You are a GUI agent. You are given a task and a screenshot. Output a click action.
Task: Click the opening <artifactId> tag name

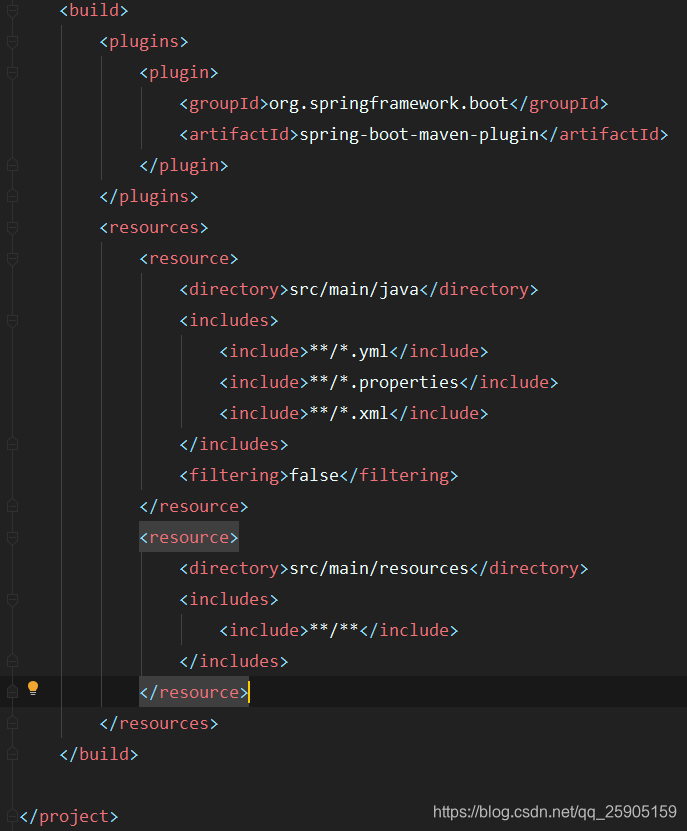[239, 135]
